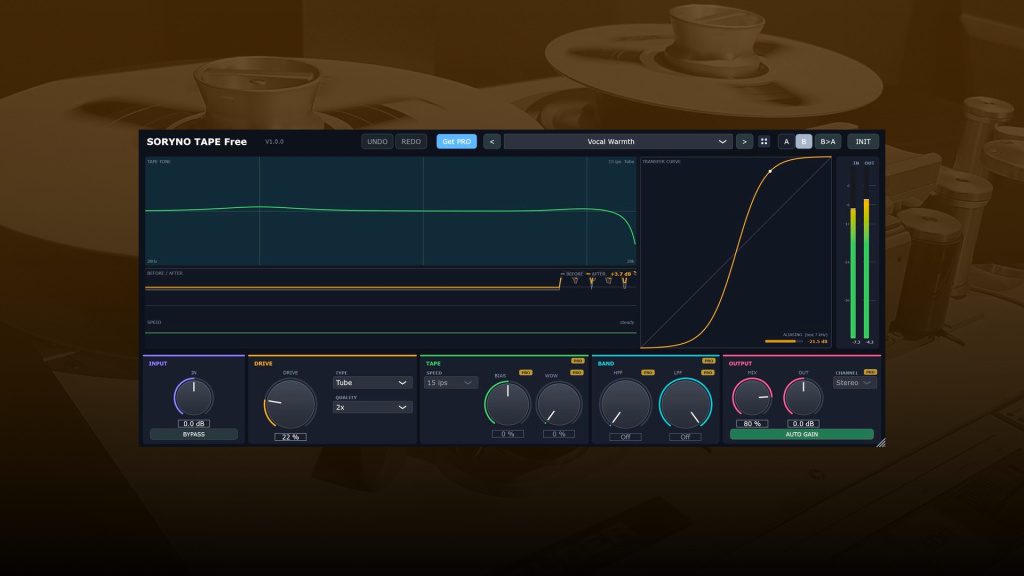Click the drive 22 % value field
This screenshot has width=1024, height=576.
290,437
